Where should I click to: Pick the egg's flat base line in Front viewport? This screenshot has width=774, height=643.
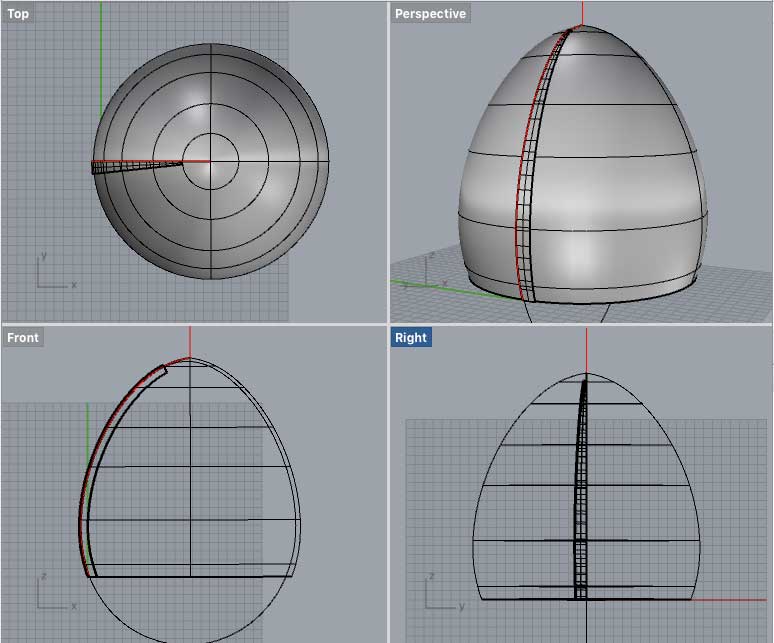(190, 577)
